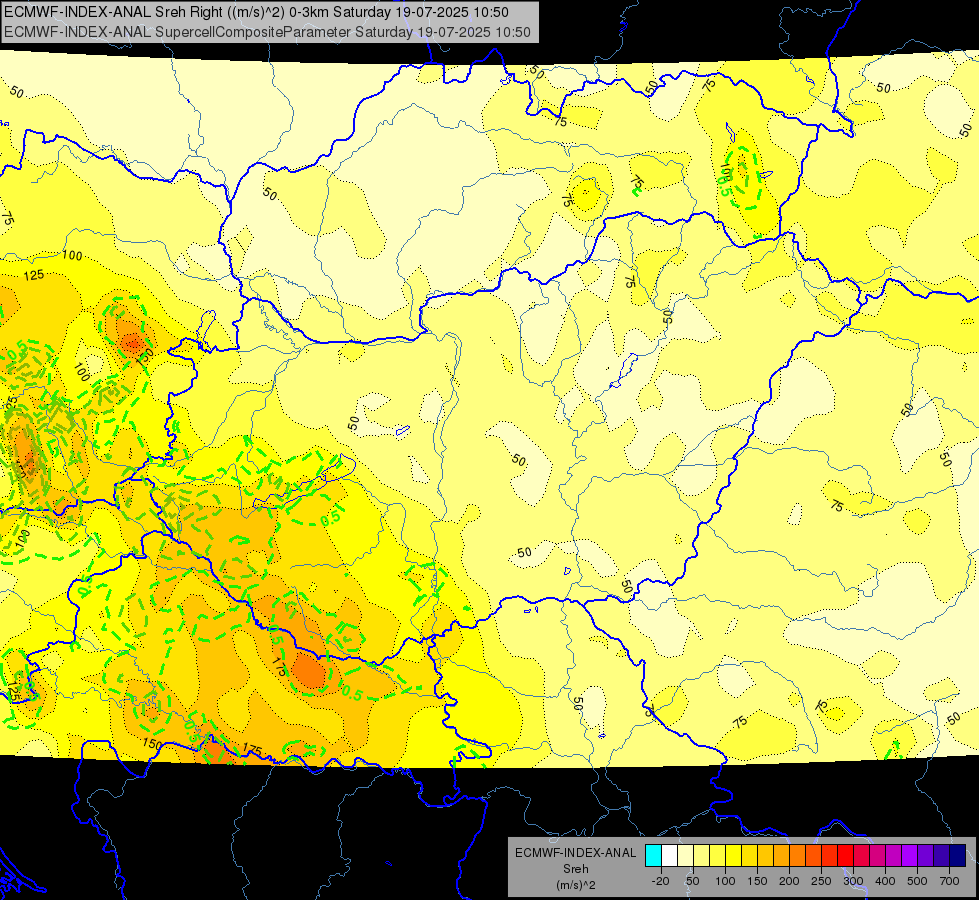Image resolution: width=979 pixels, height=900 pixels.
Task: Click the '700' tick label in the legend
Action: click(950, 881)
